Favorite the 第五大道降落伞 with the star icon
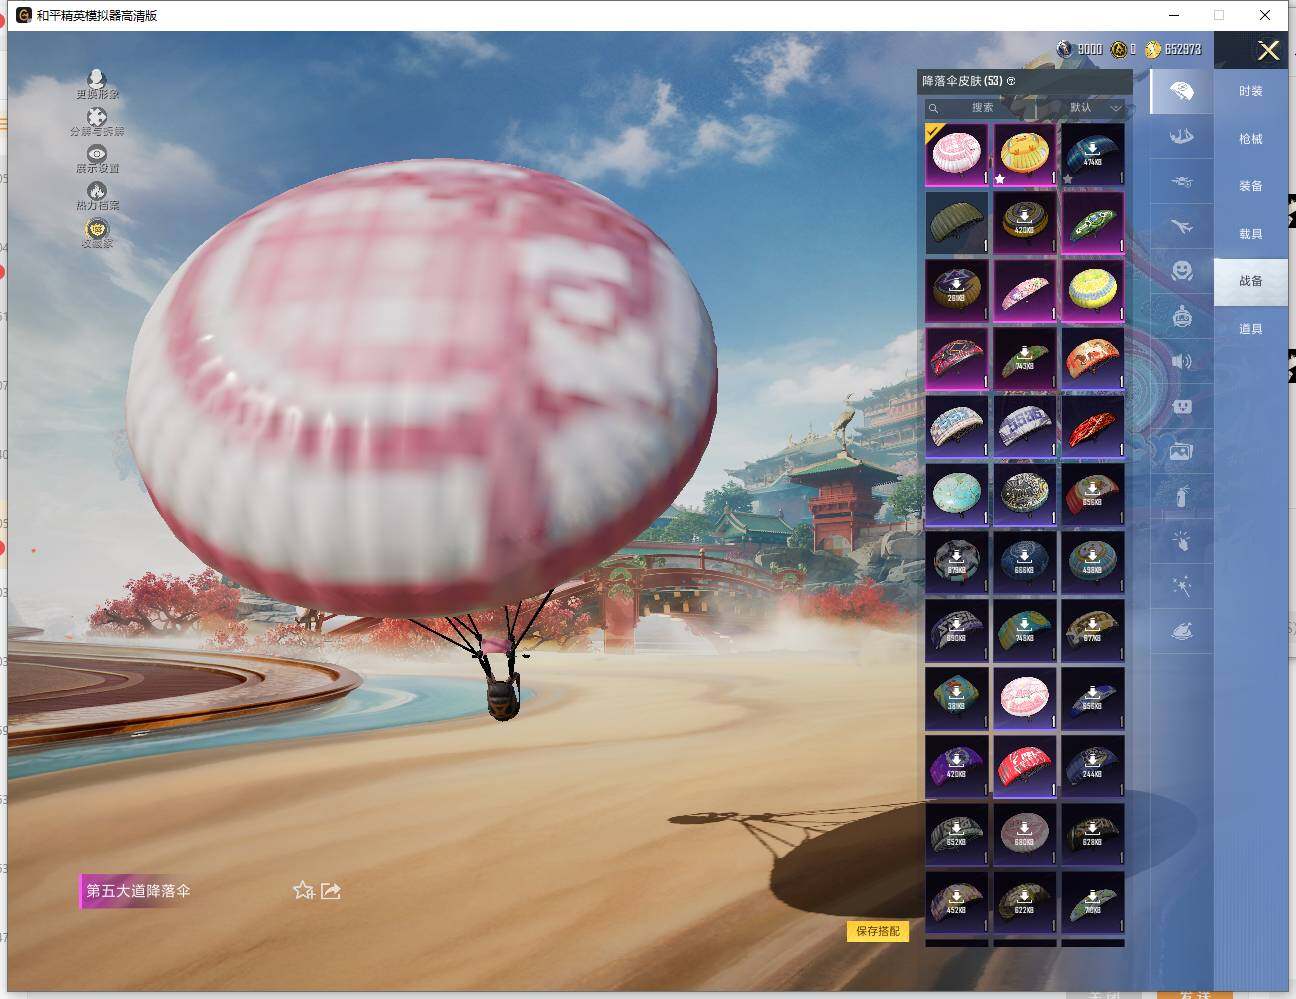Image resolution: width=1296 pixels, height=999 pixels. (303, 890)
